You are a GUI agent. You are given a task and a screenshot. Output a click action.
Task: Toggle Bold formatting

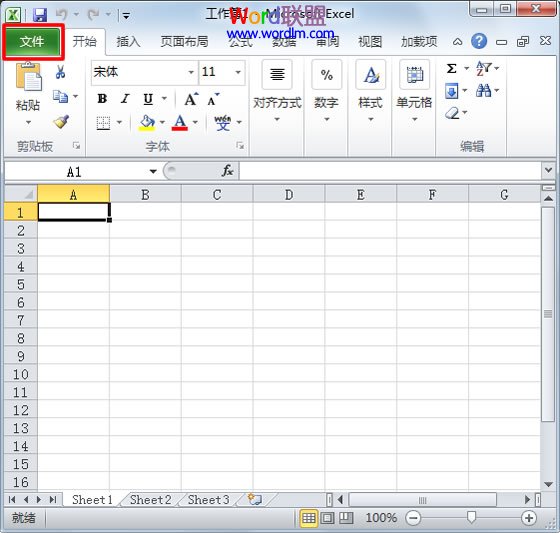tap(102, 99)
